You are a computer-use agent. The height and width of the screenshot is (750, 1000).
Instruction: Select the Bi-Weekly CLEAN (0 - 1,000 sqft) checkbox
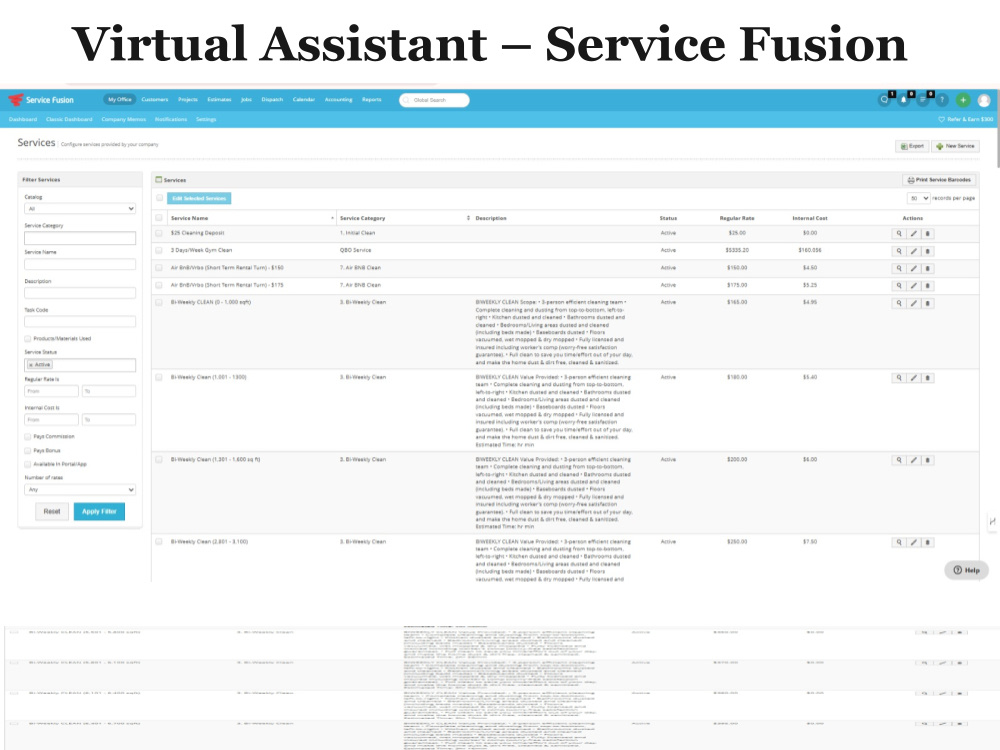(159, 302)
